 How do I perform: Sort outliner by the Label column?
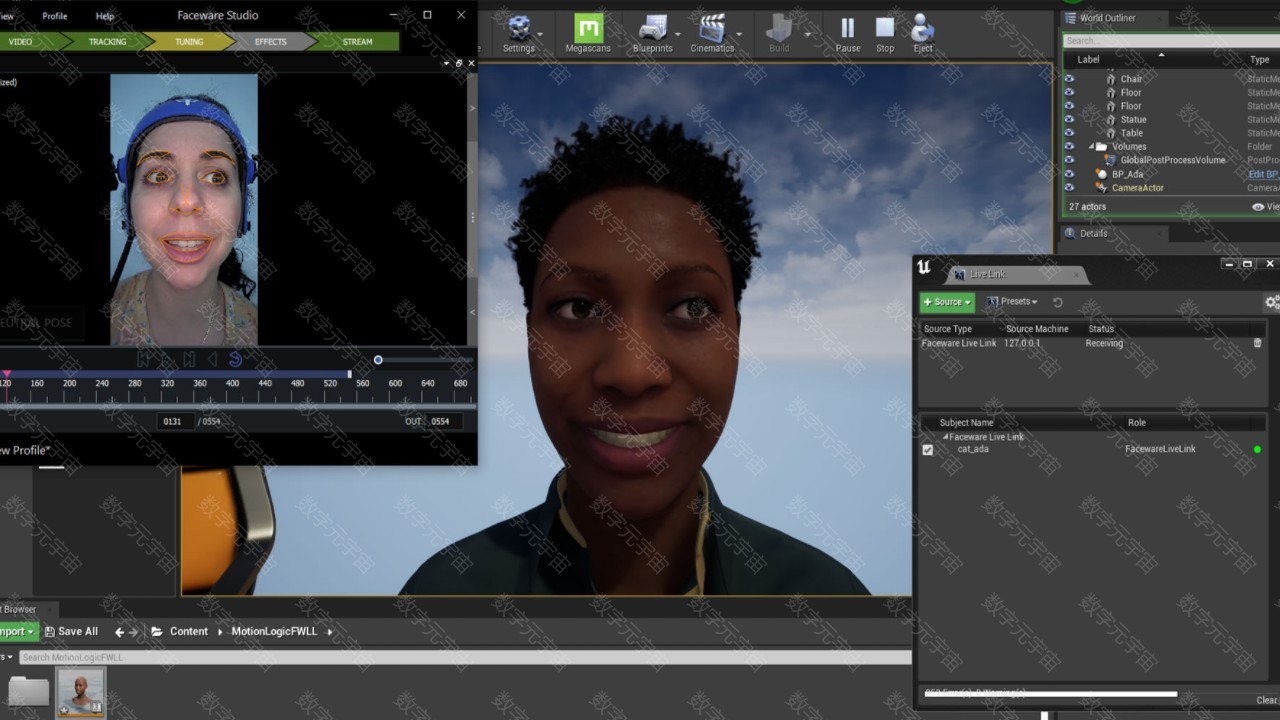1088,59
